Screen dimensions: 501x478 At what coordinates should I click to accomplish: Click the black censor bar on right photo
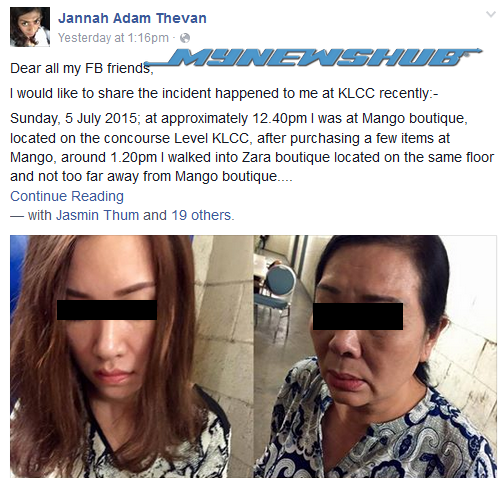click(x=358, y=317)
